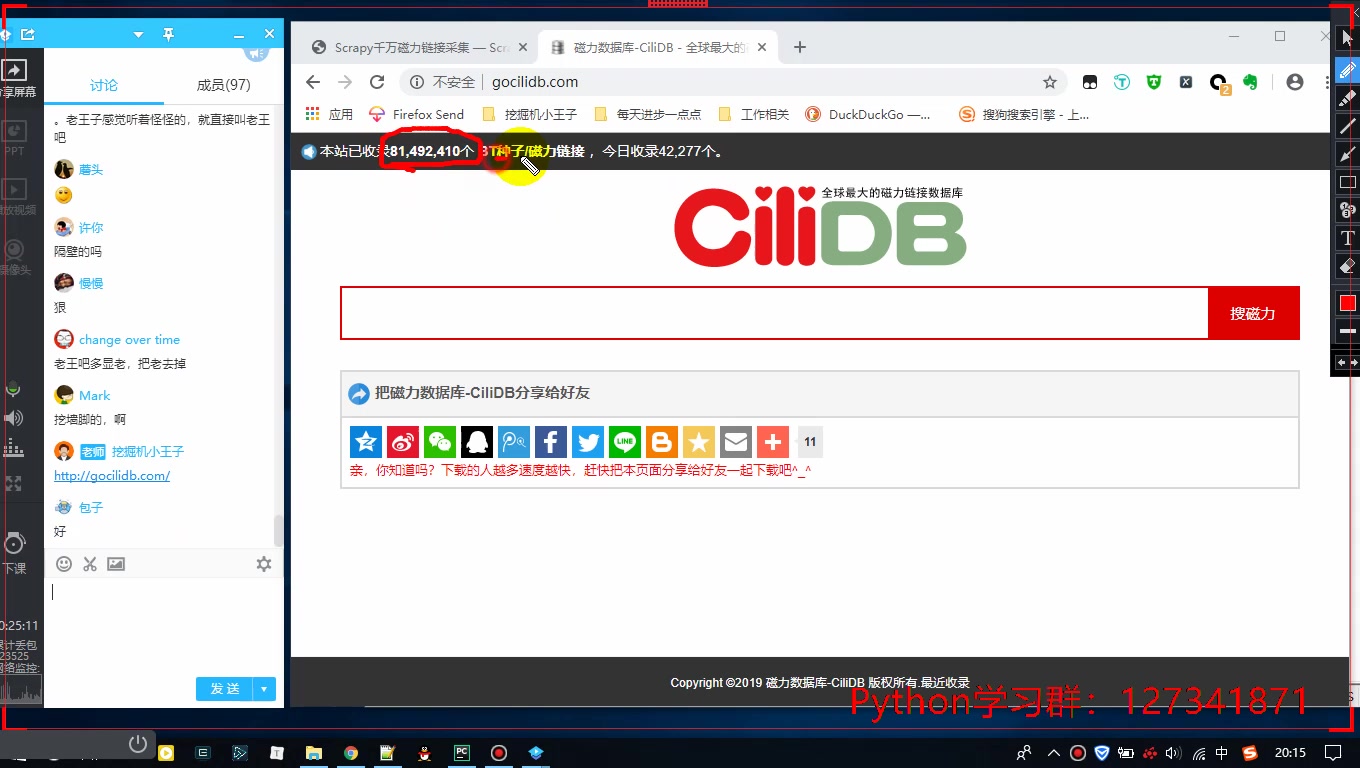Click the chat message input area

coord(164,625)
